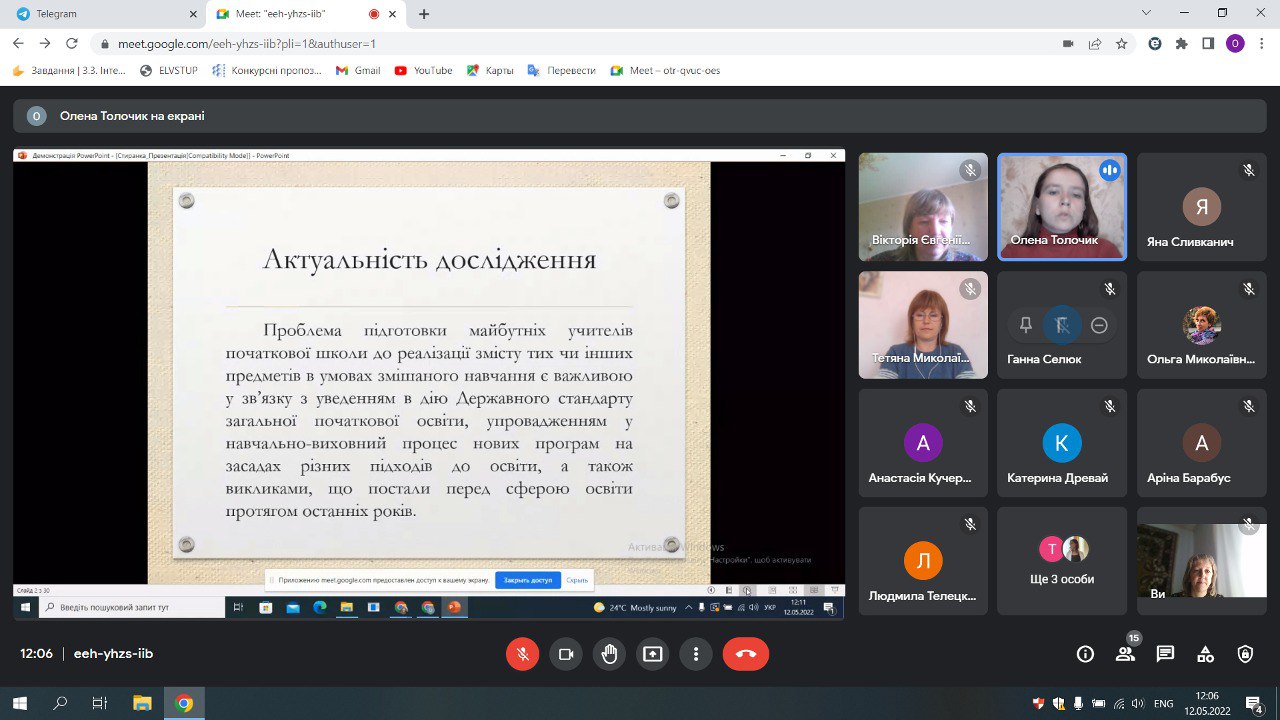Open the meeting details info panel

(x=1085, y=654)
